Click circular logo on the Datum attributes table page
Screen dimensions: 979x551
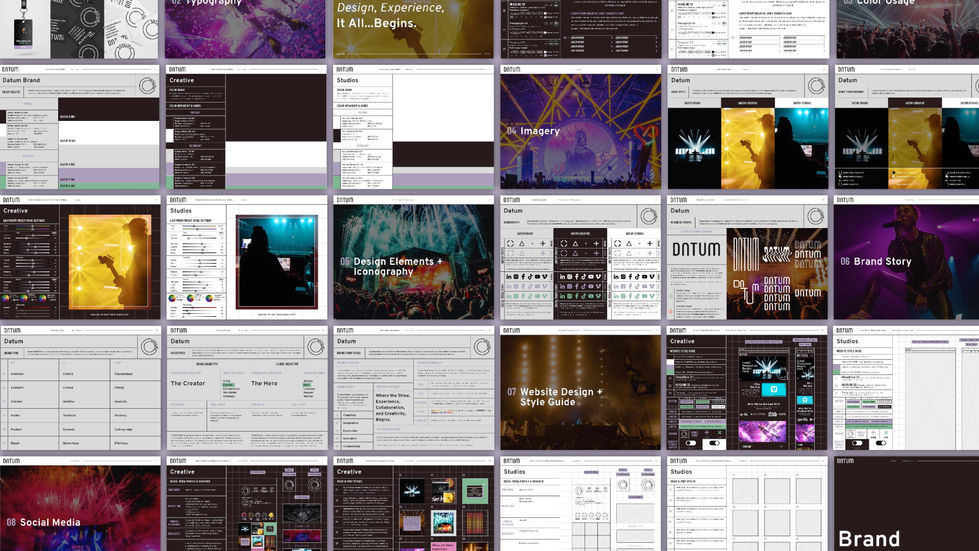149,346
